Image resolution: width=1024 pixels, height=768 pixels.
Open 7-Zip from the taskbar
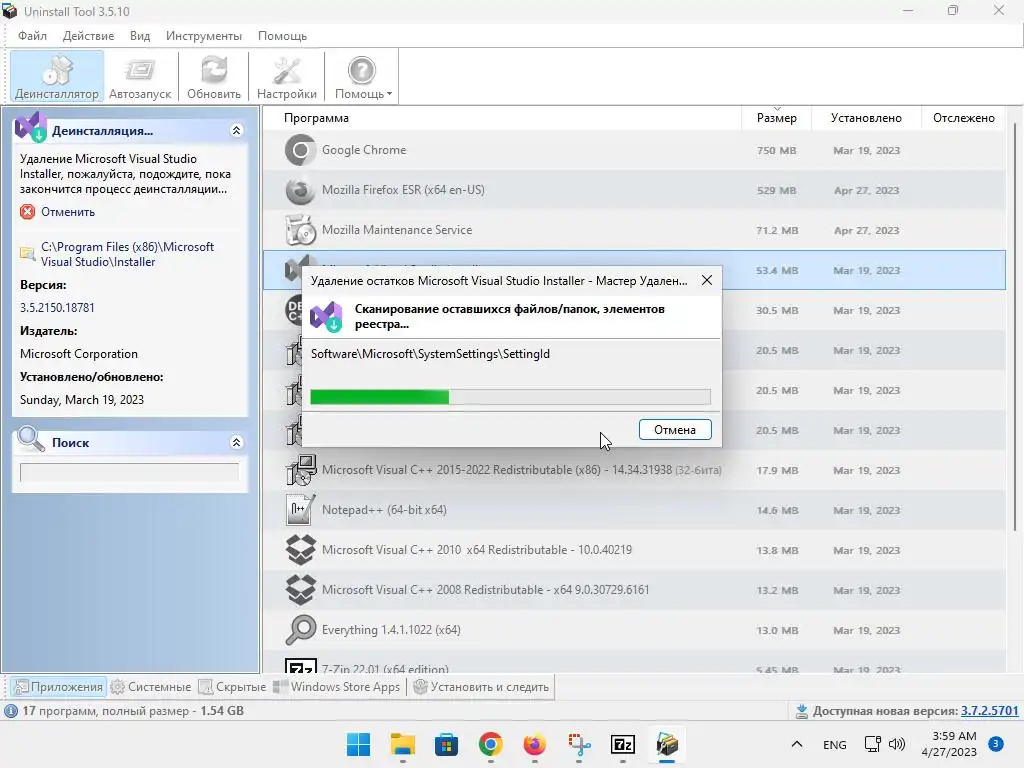pyautogui.click(x=623, y=744)
